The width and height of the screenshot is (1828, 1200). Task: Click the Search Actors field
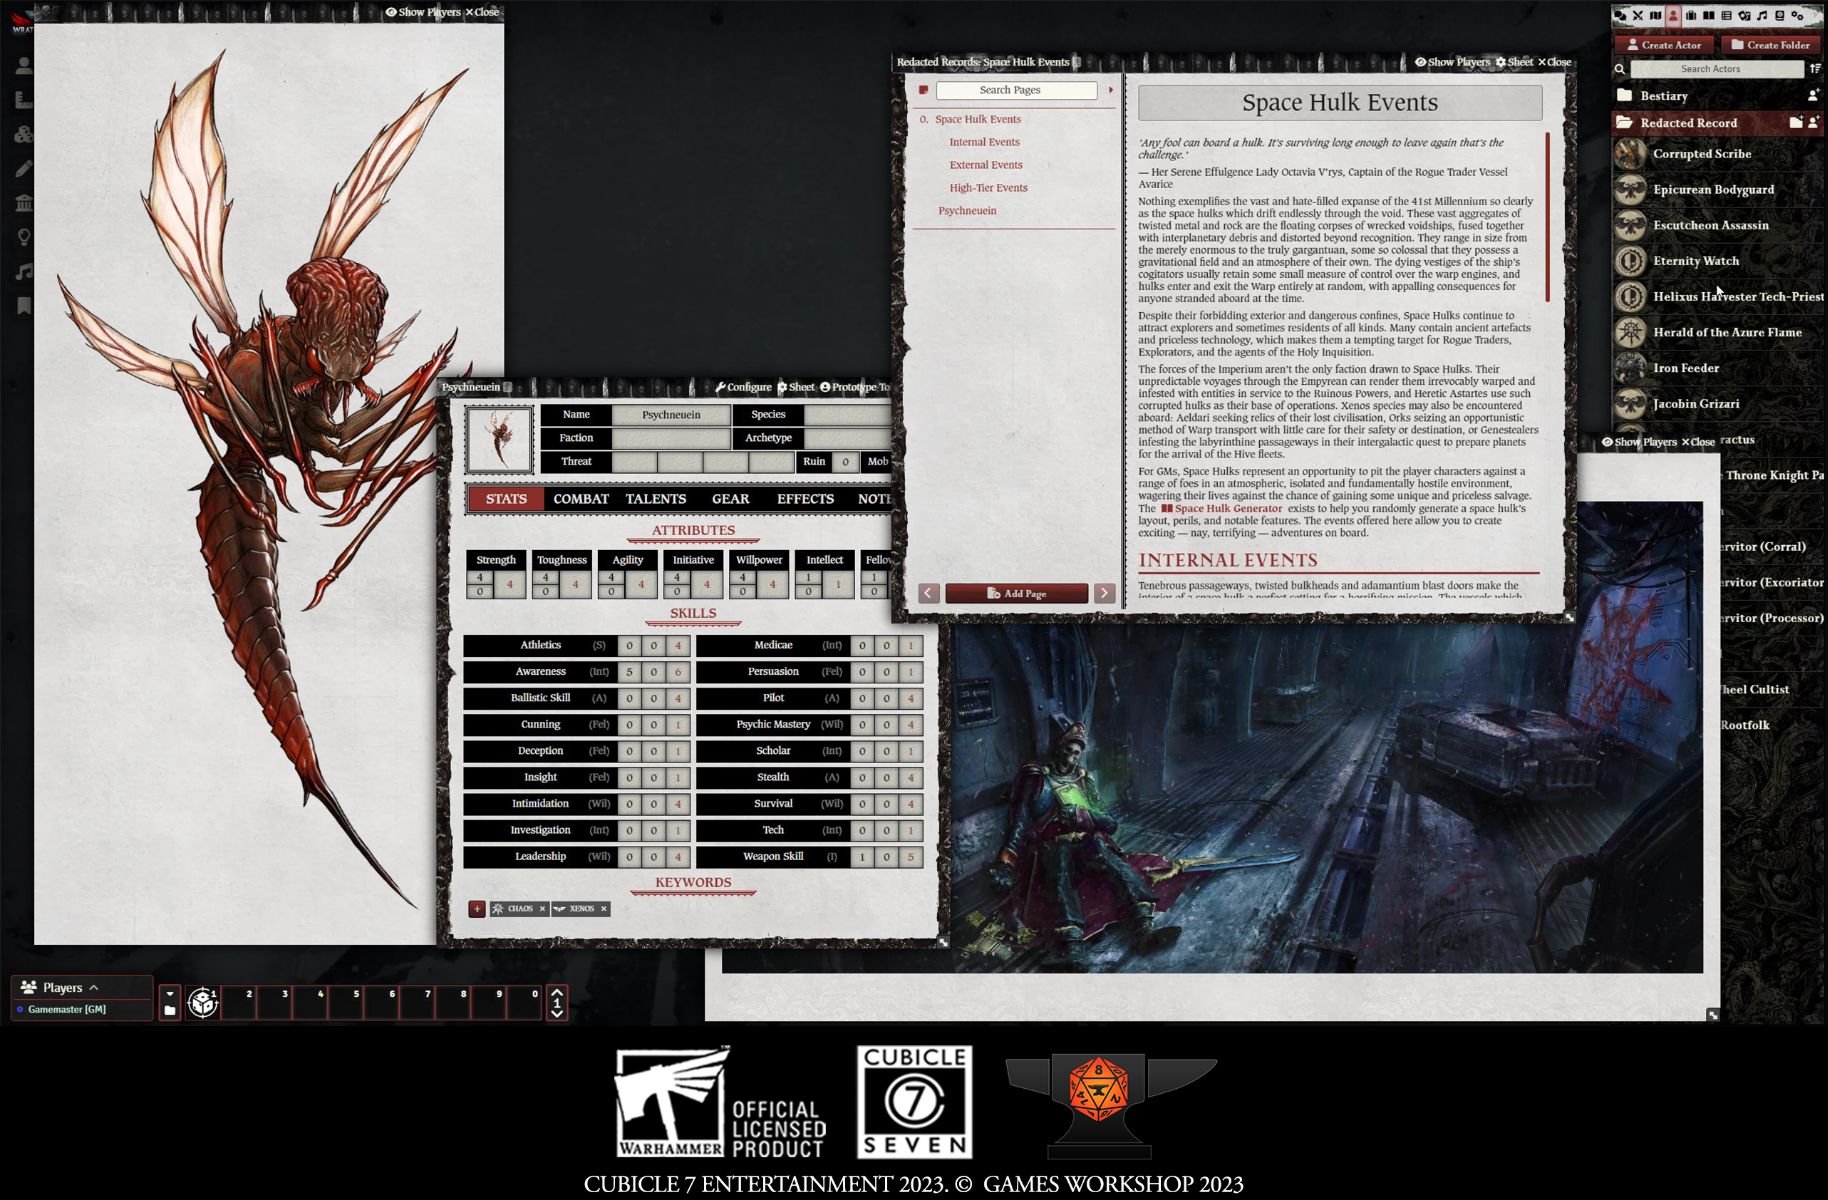1716,69
